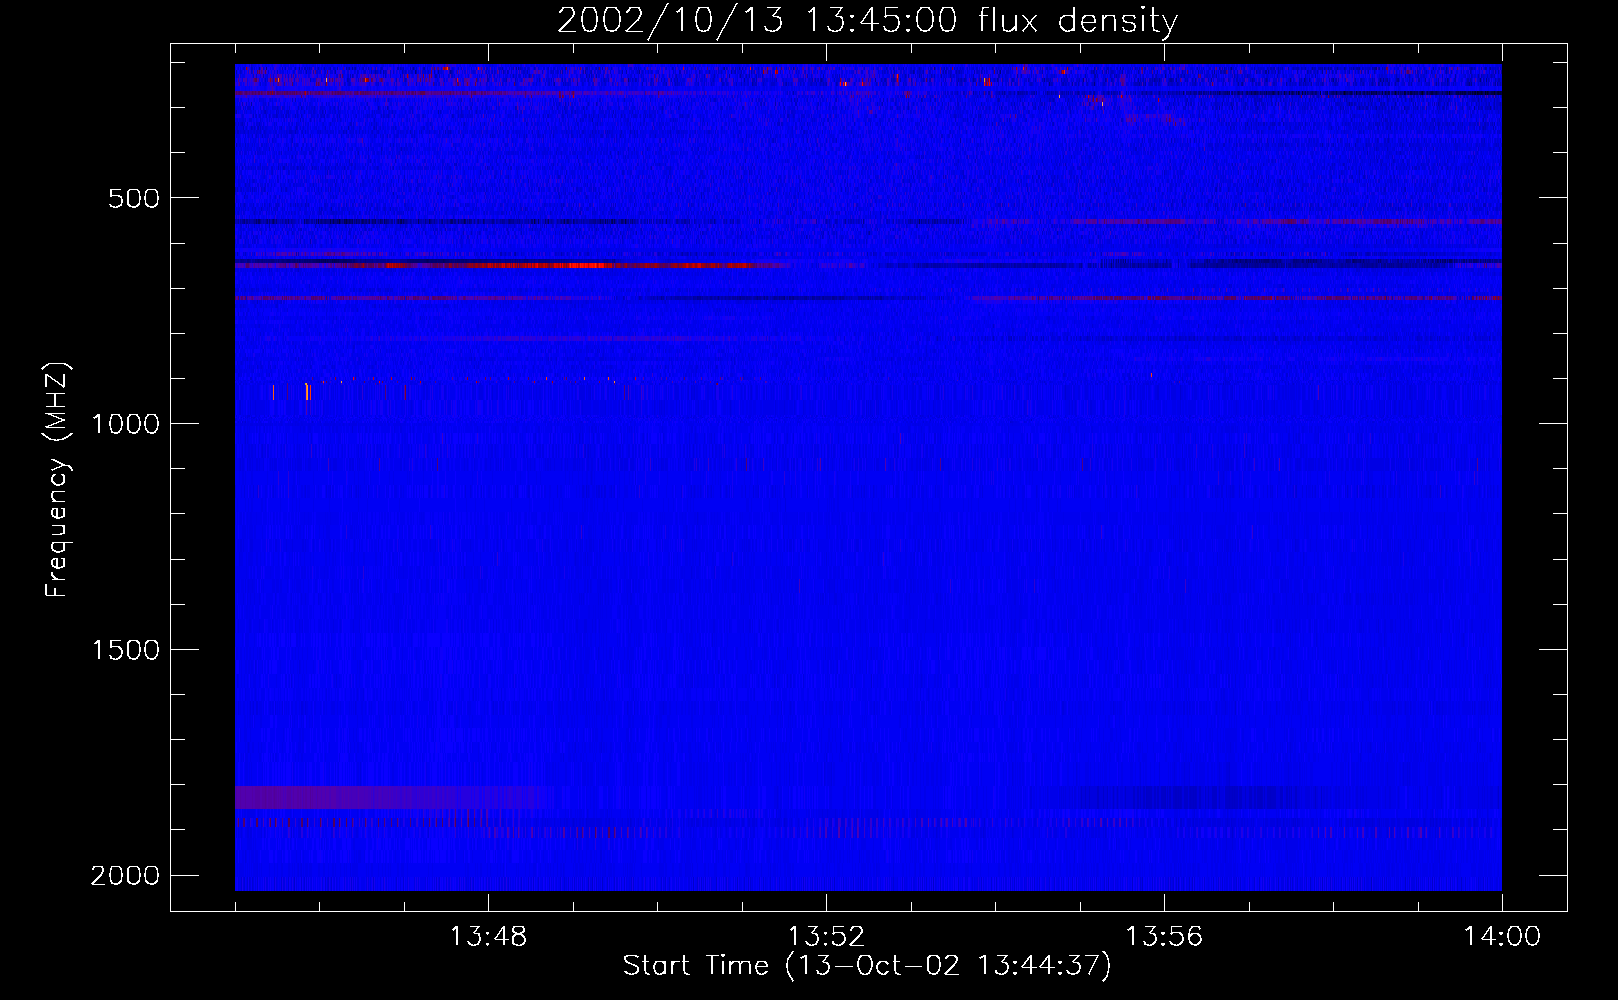Select the 'Start Time (13-Oct-02 13:44:37)' label
The width and height of the screenshot is (1618, 1000).
[867, 966]
